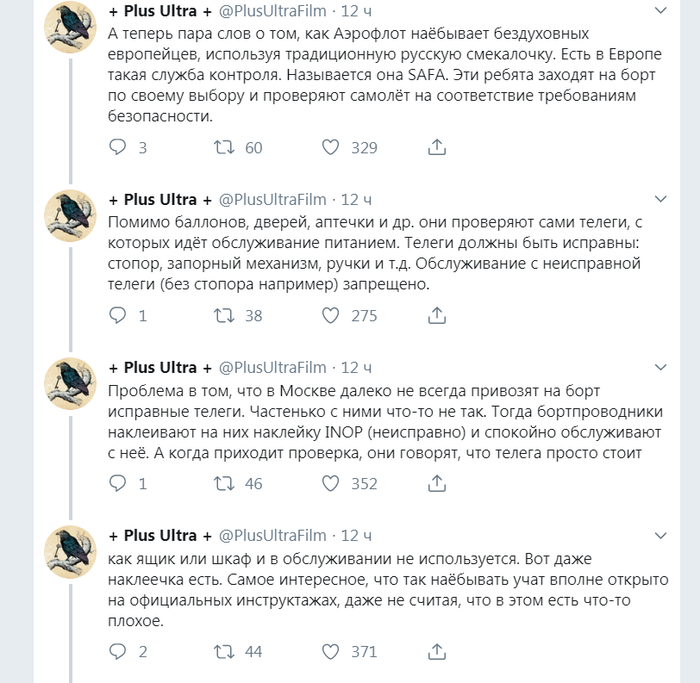Click @PlusUltraFilm handle in second tweet
Image resolution: width=700 pixels, height=683 pixels.
pos(272,199)
